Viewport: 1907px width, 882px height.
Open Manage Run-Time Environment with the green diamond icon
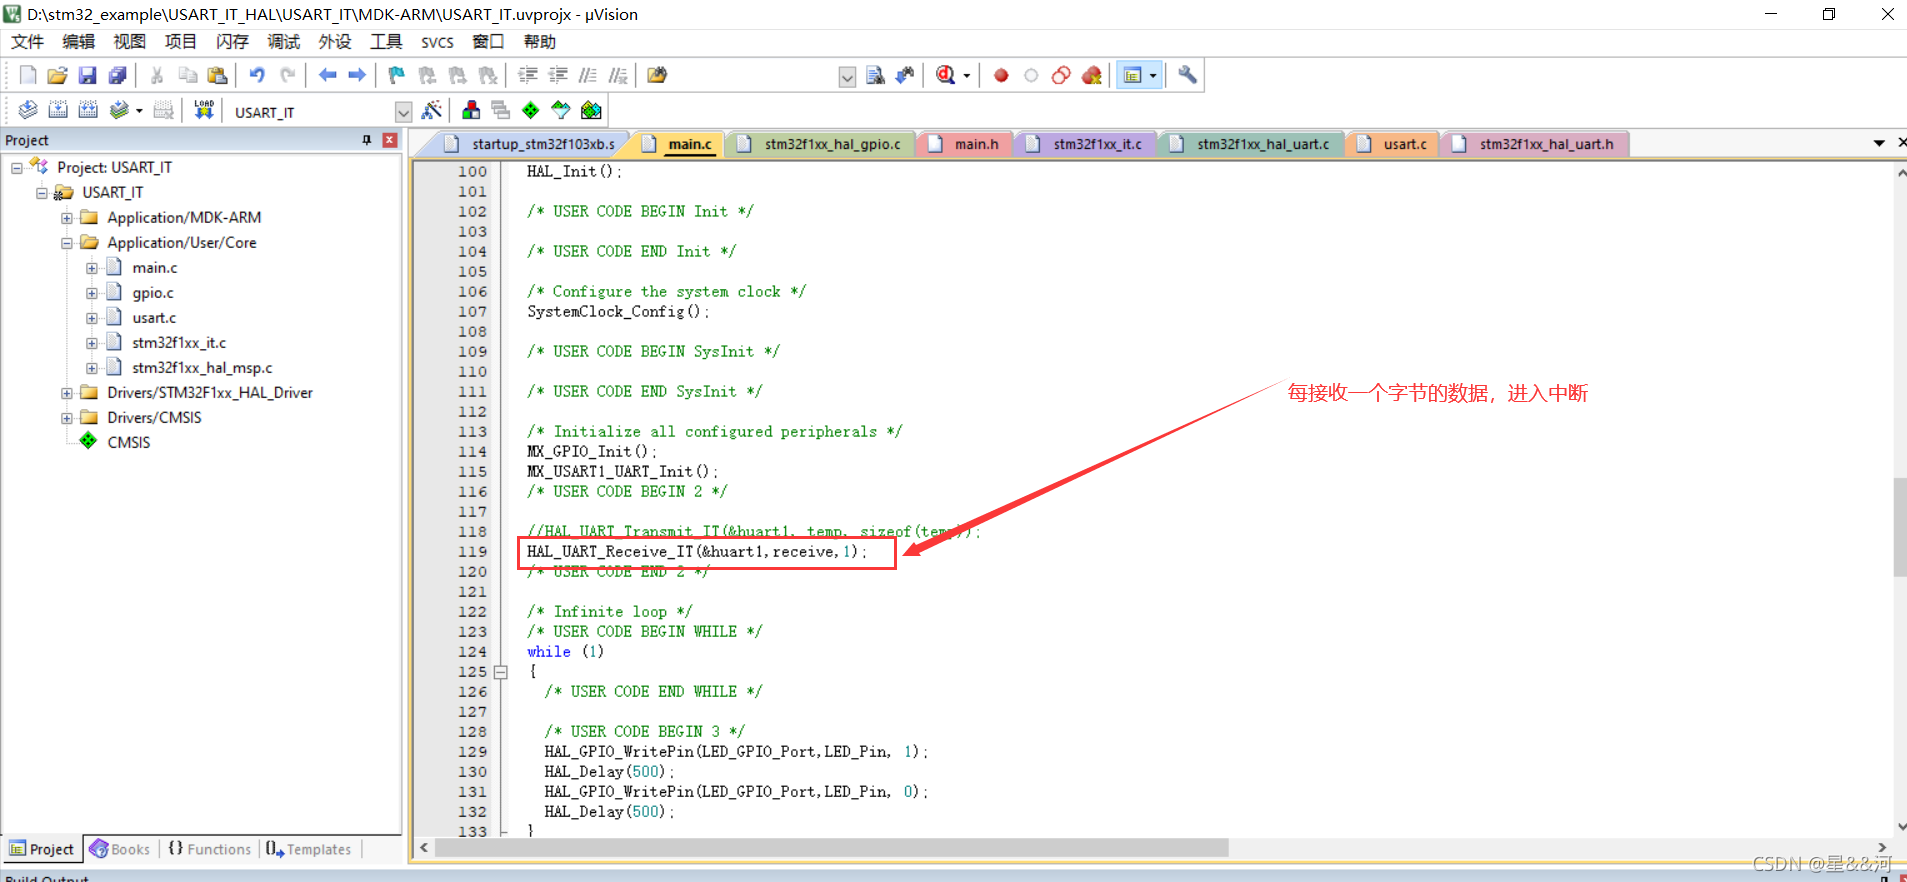(531, 110)
